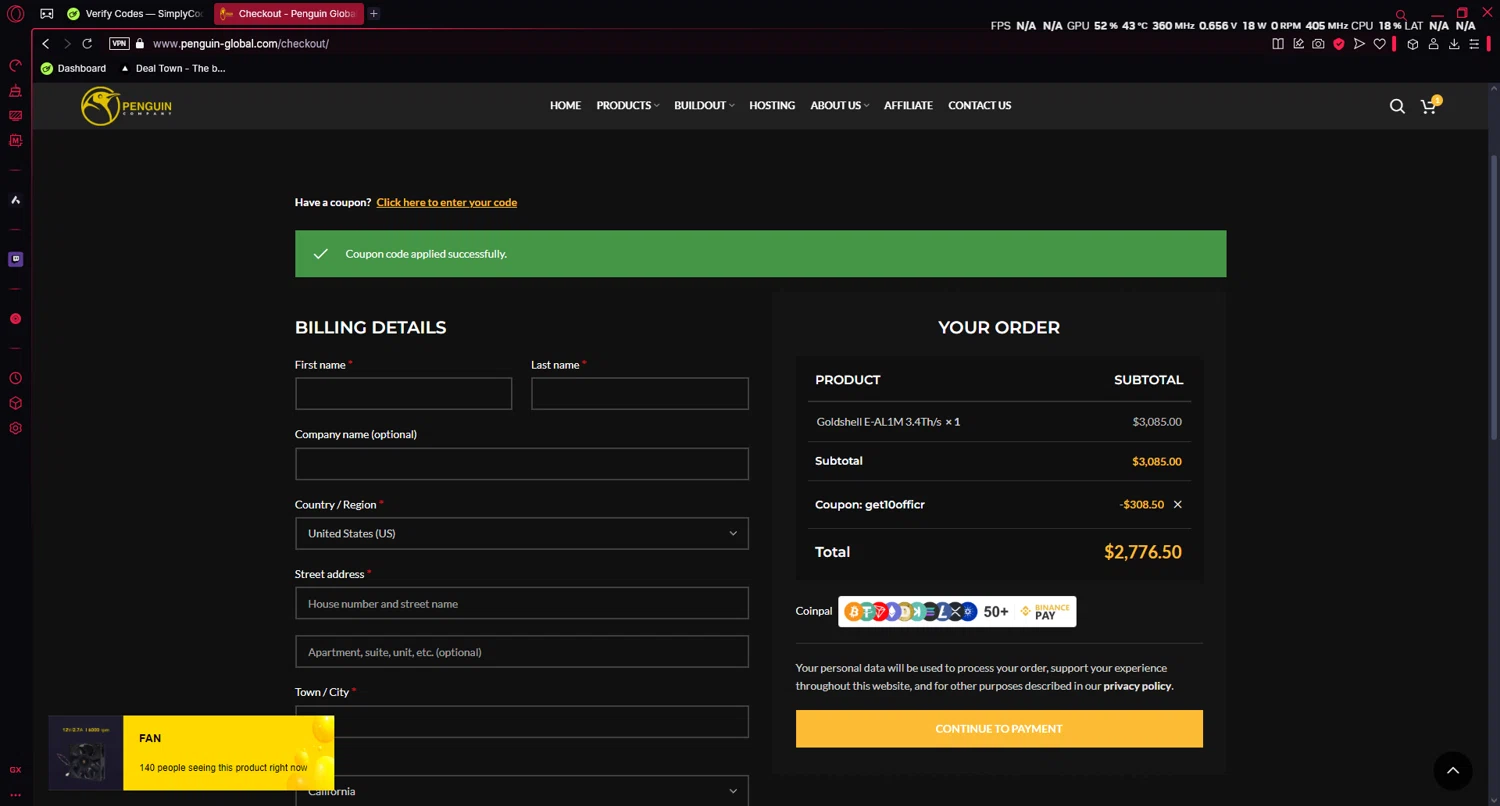Go back to the previous page
The width and height of the screenshot is (1500, 806).
45,44
